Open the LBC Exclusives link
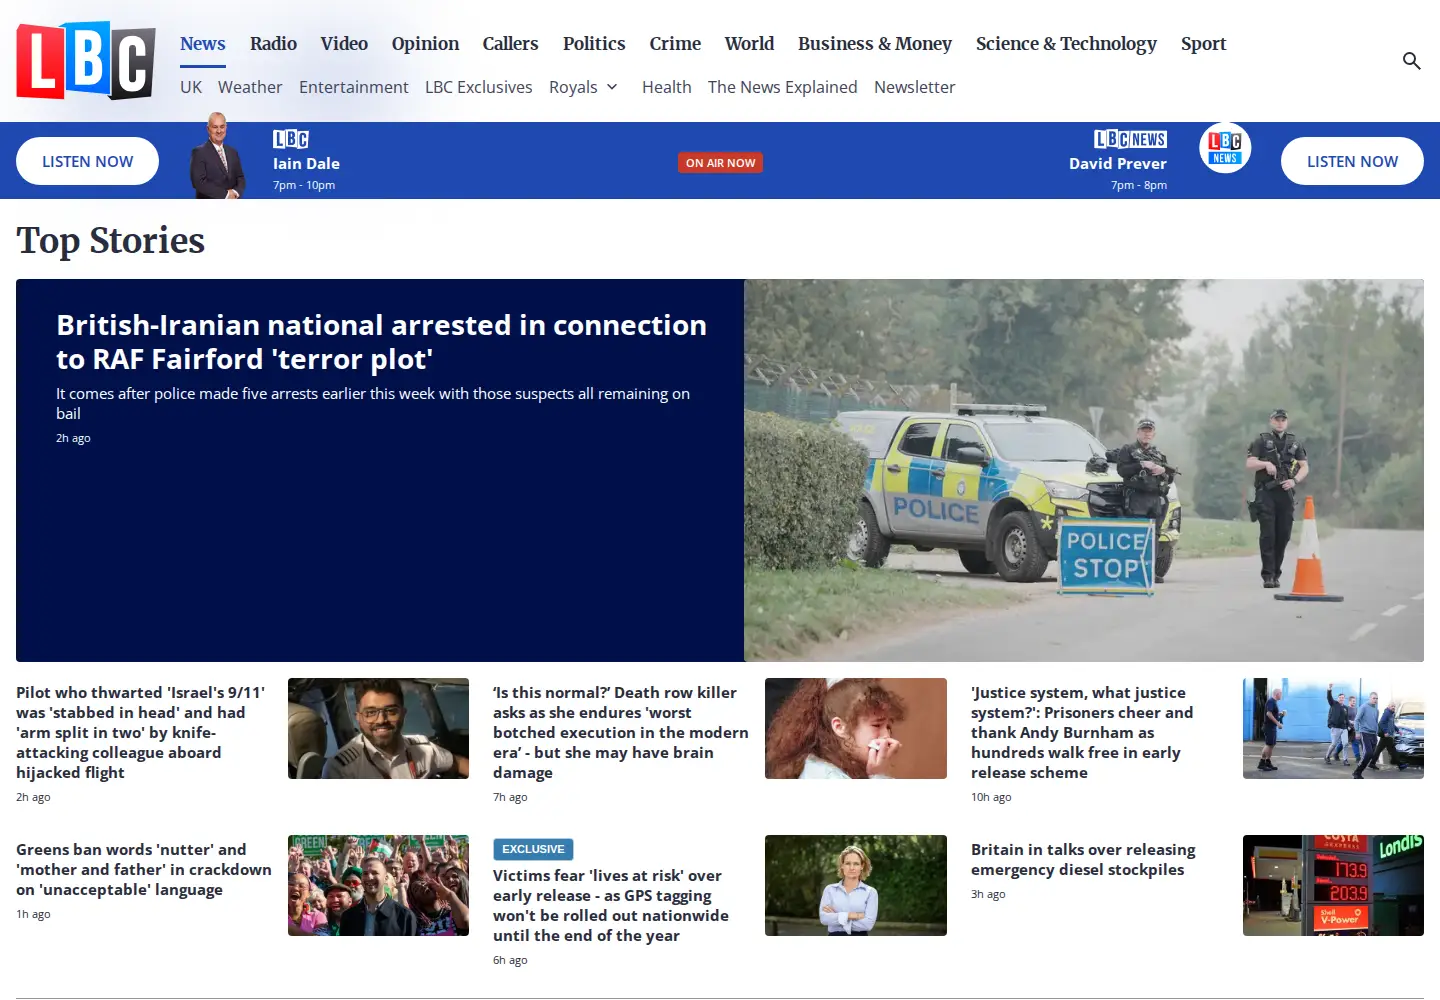Screen dimensions: 1440x1000 478,87
